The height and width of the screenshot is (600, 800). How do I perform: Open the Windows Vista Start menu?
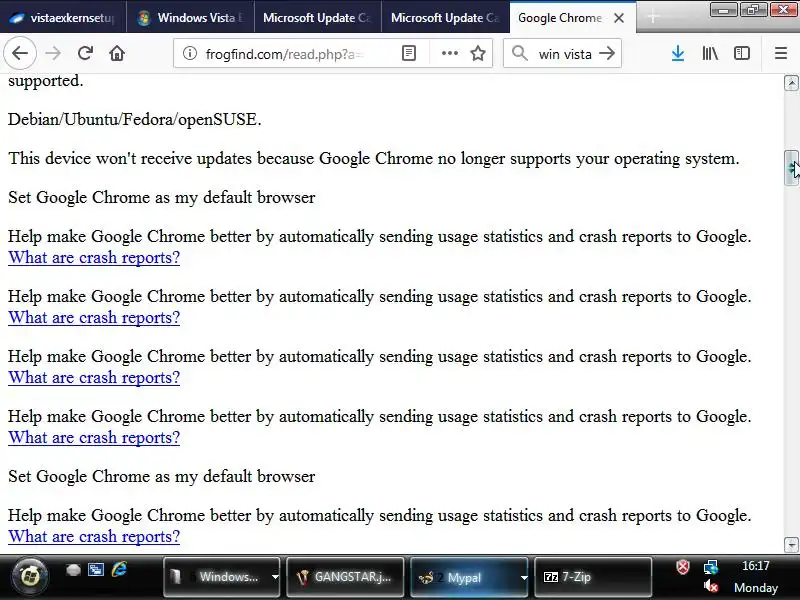30,577
